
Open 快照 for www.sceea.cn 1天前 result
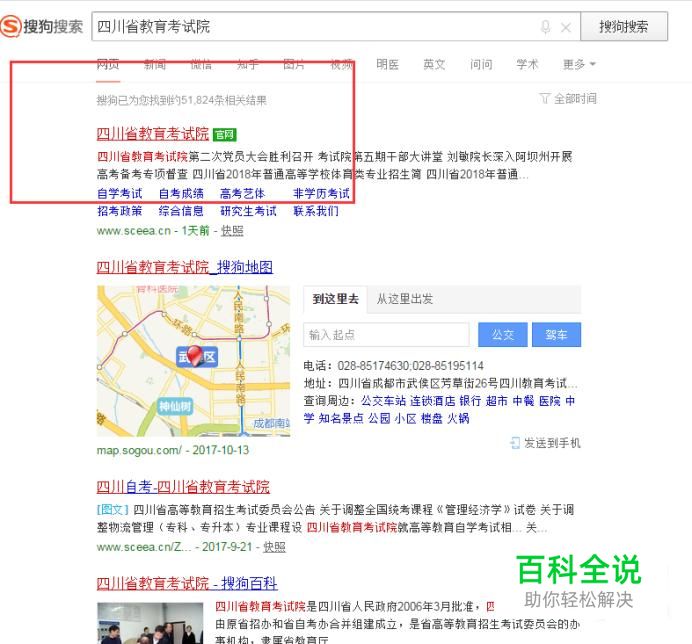click(232, 231)
